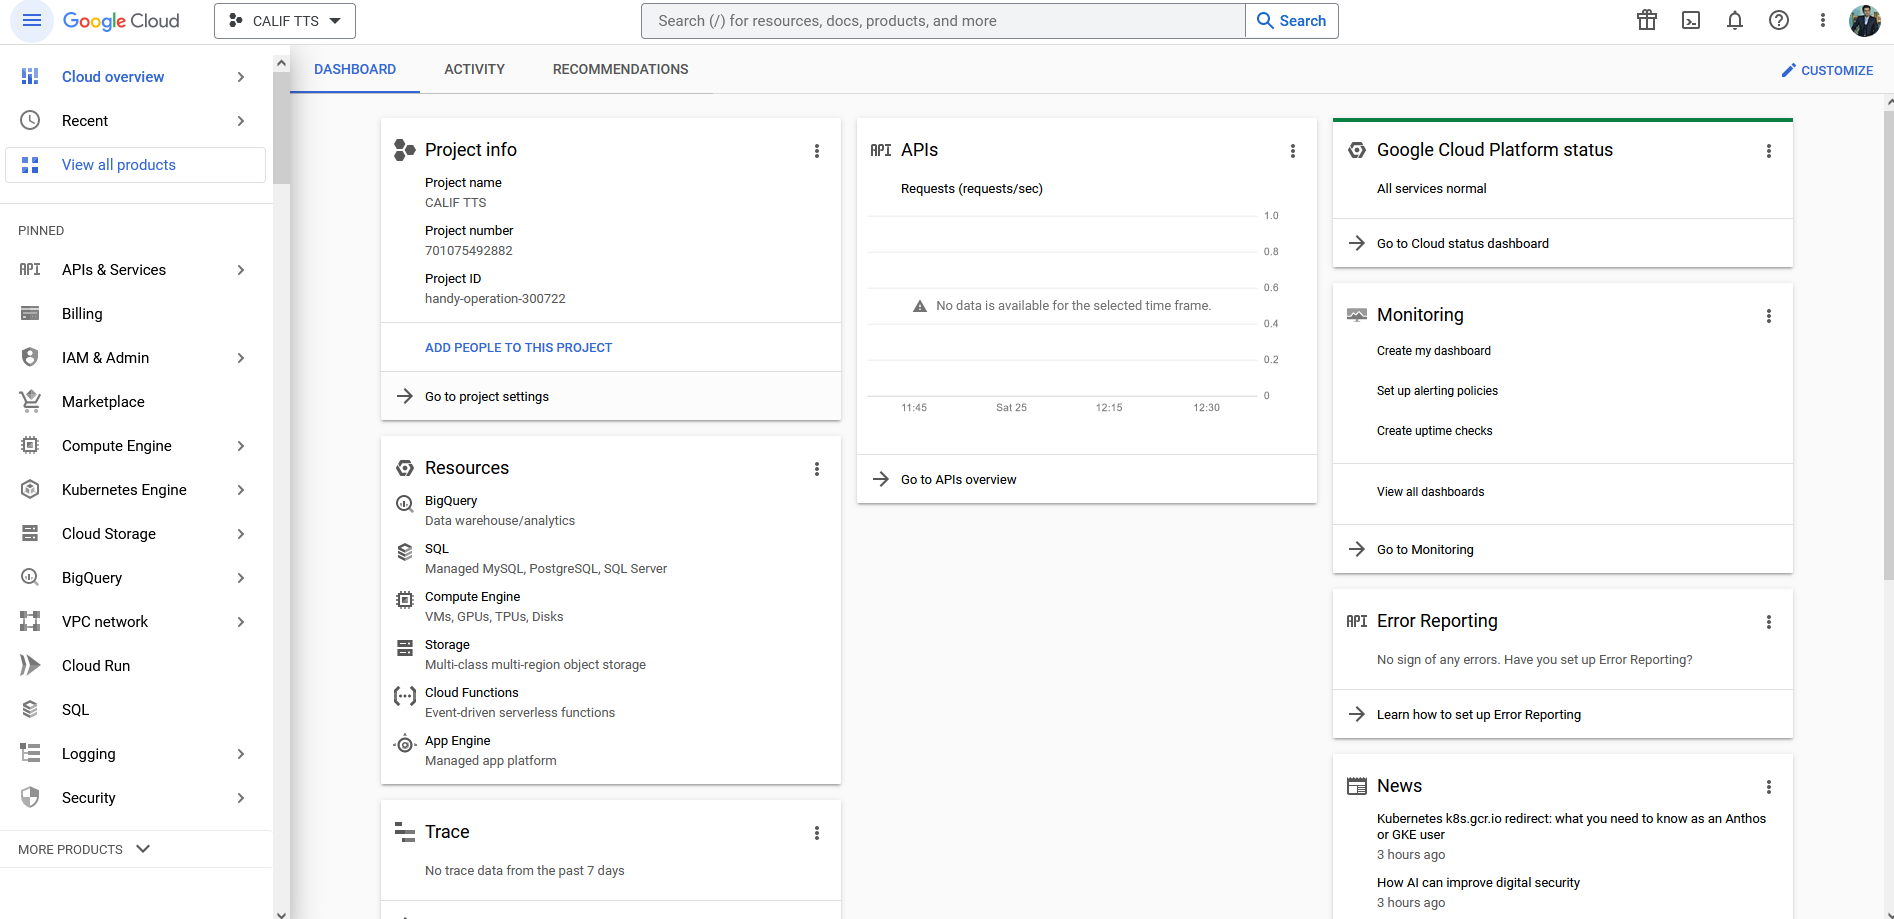The width and height of the screenshot is (1894, 919).
Task: Click the Storage icon in Resources card
Action: click(405, 648)
